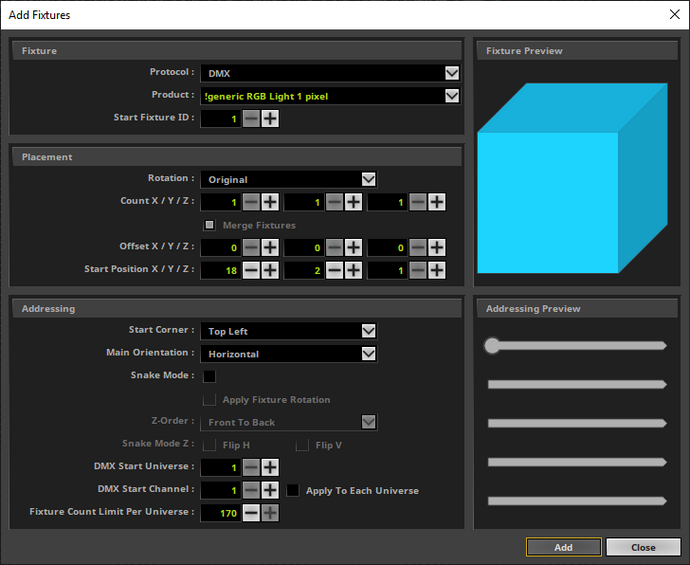Click minus for Count X

[x=251, y=202]
